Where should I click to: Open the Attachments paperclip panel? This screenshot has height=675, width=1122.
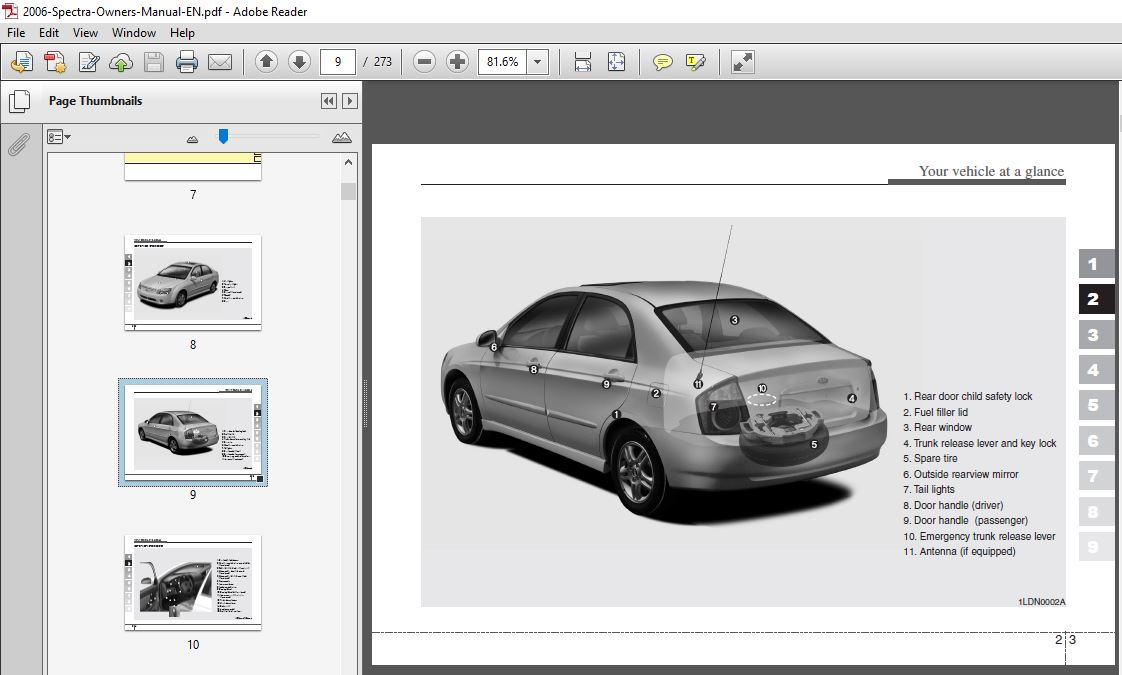(x=19, y=145)
